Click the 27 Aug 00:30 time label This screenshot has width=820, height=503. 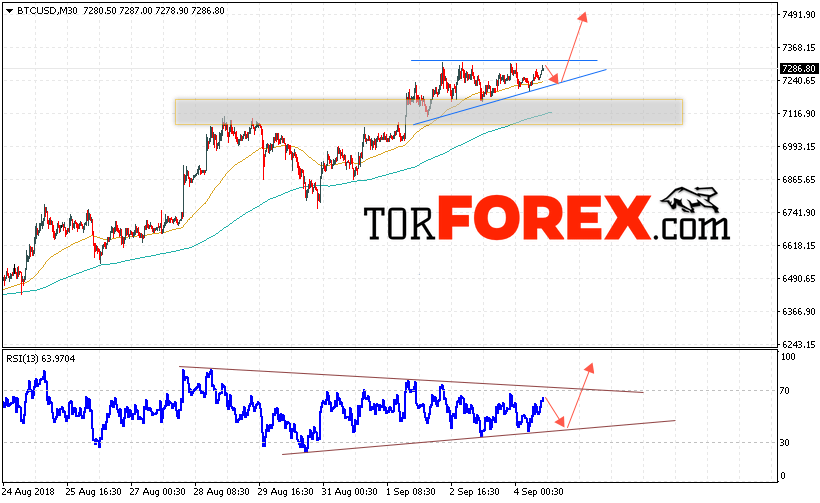[157, 491]
